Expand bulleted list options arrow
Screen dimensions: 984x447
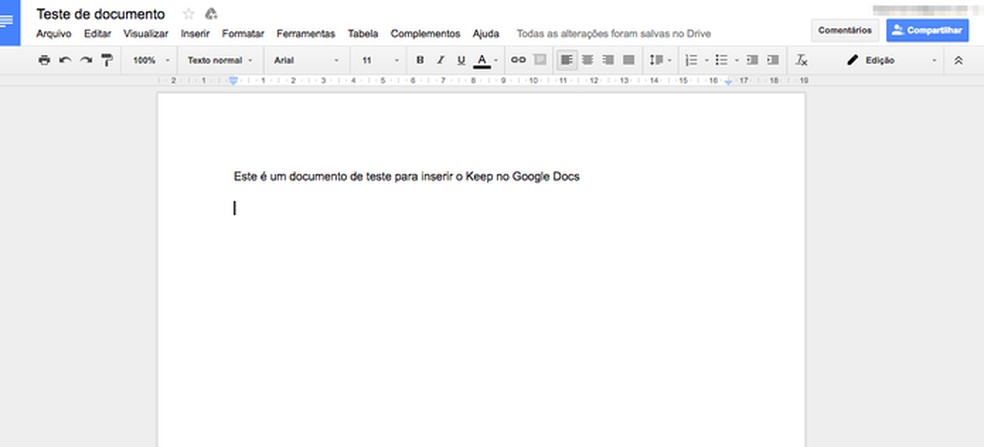[737, 61]
